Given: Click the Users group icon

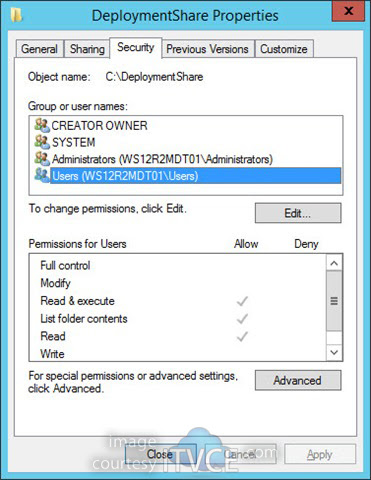Looking at the screenshot, I should click(42, 175).
